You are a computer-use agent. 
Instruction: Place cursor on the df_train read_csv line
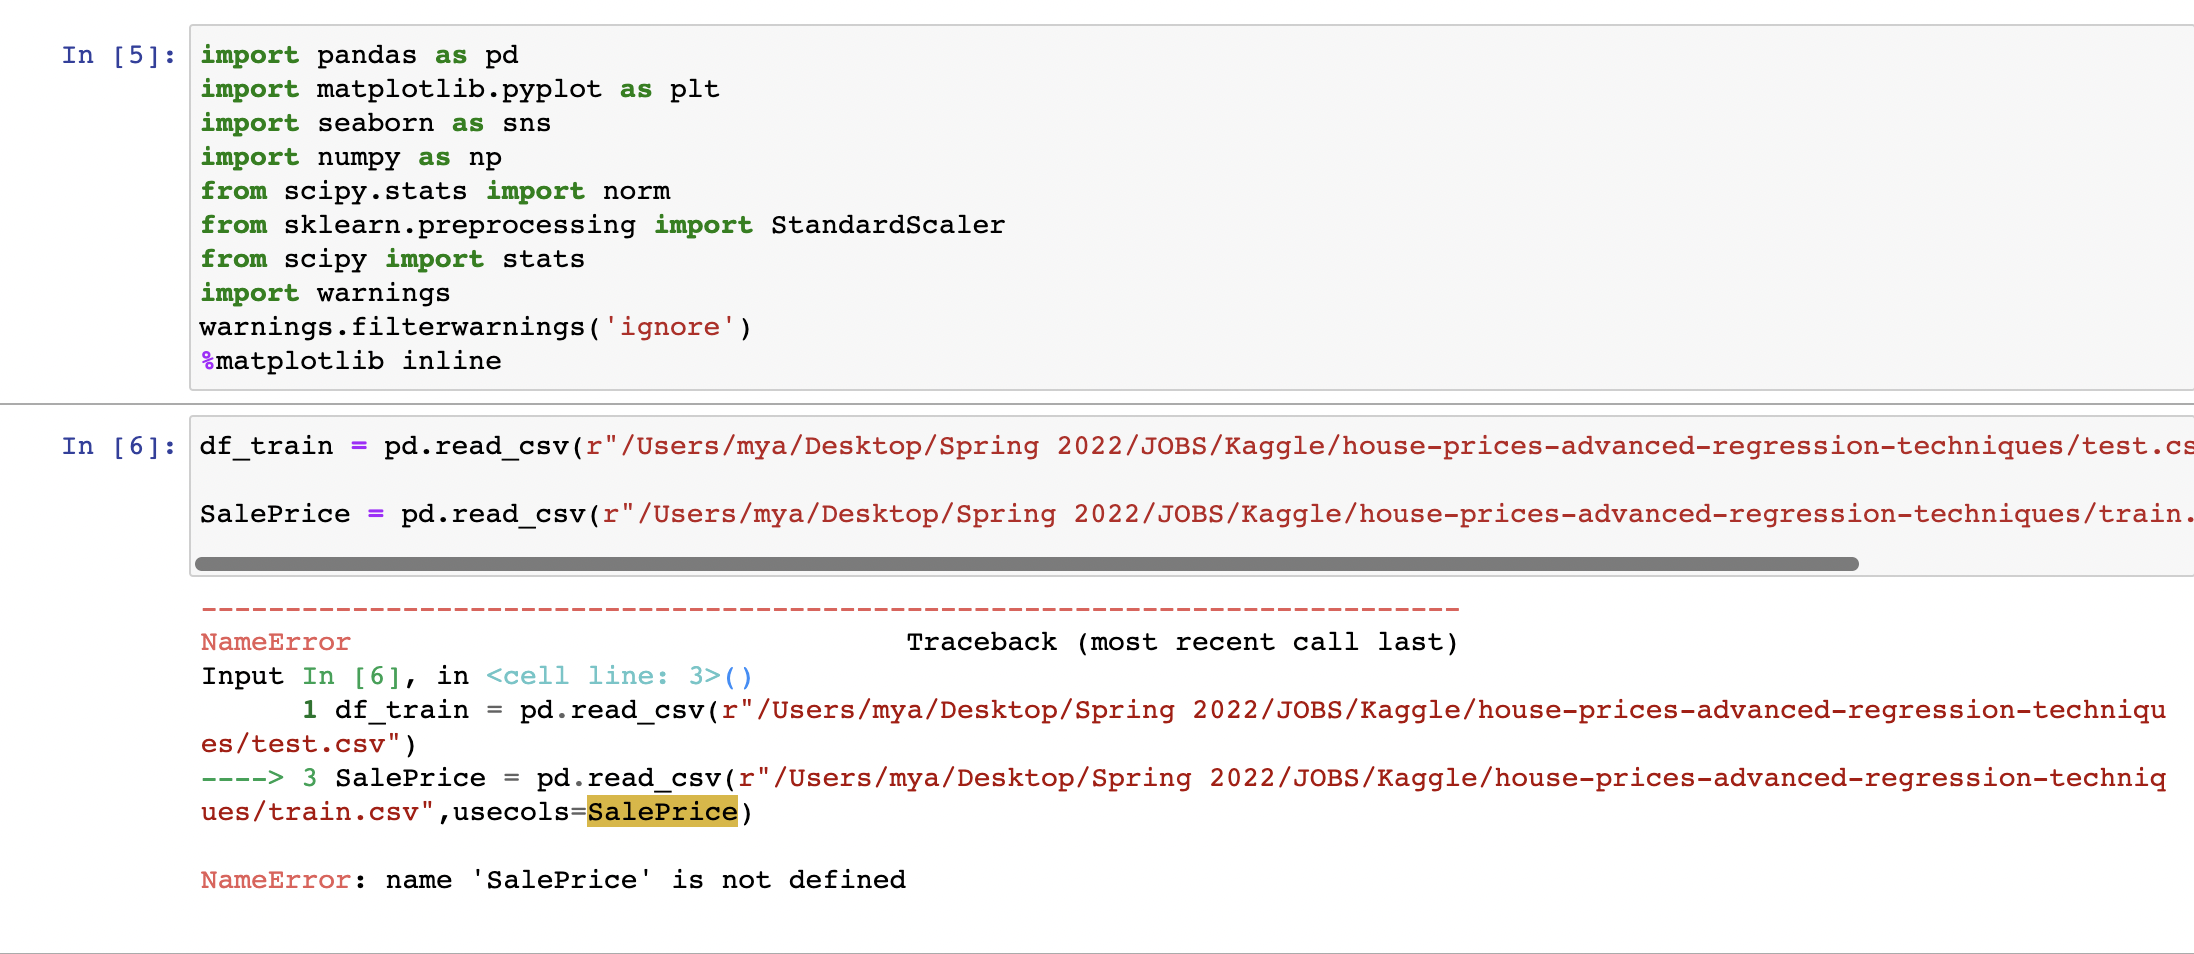(x=700, y=446)
